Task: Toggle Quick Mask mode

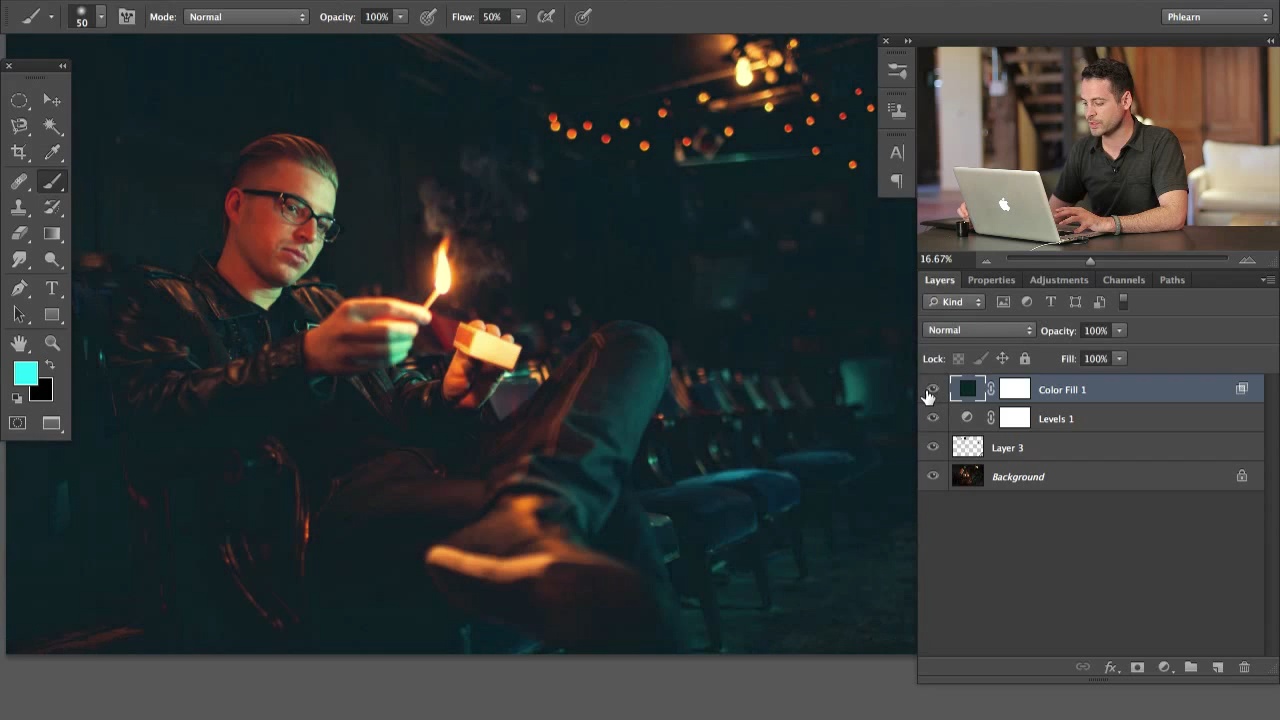Action: [x=18, y=424]
